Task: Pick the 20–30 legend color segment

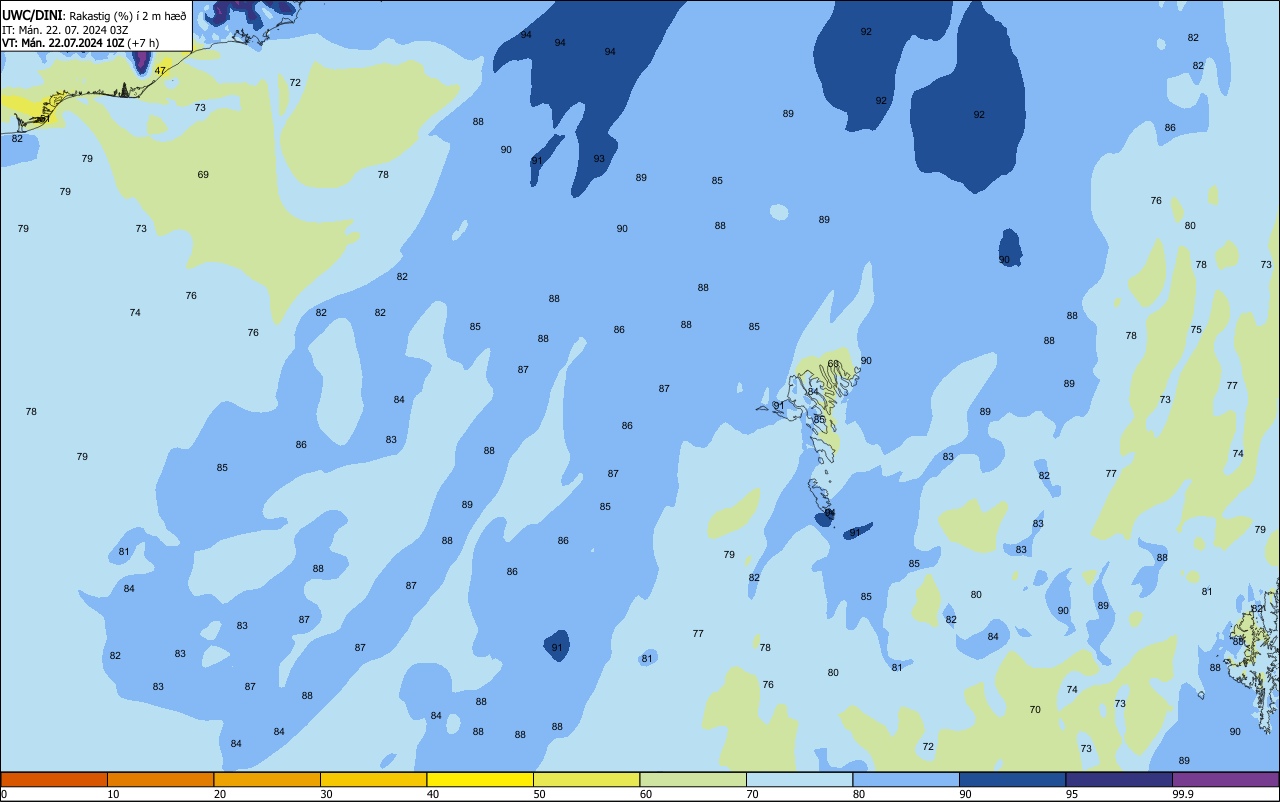Action: [267, 779]
